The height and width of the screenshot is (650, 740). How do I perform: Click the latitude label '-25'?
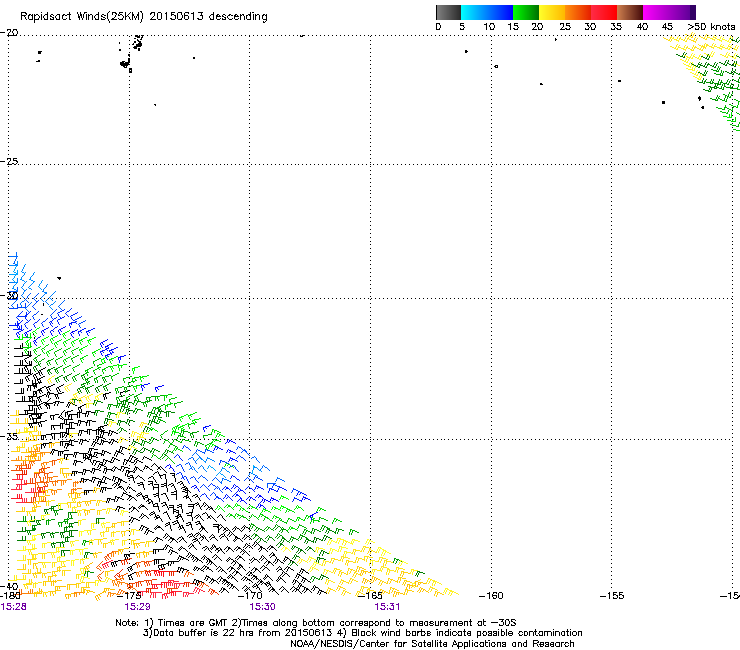(9, 161)
